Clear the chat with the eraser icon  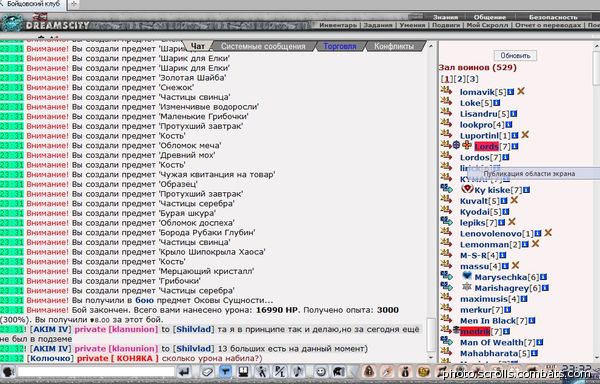click(x=207, y=372)
